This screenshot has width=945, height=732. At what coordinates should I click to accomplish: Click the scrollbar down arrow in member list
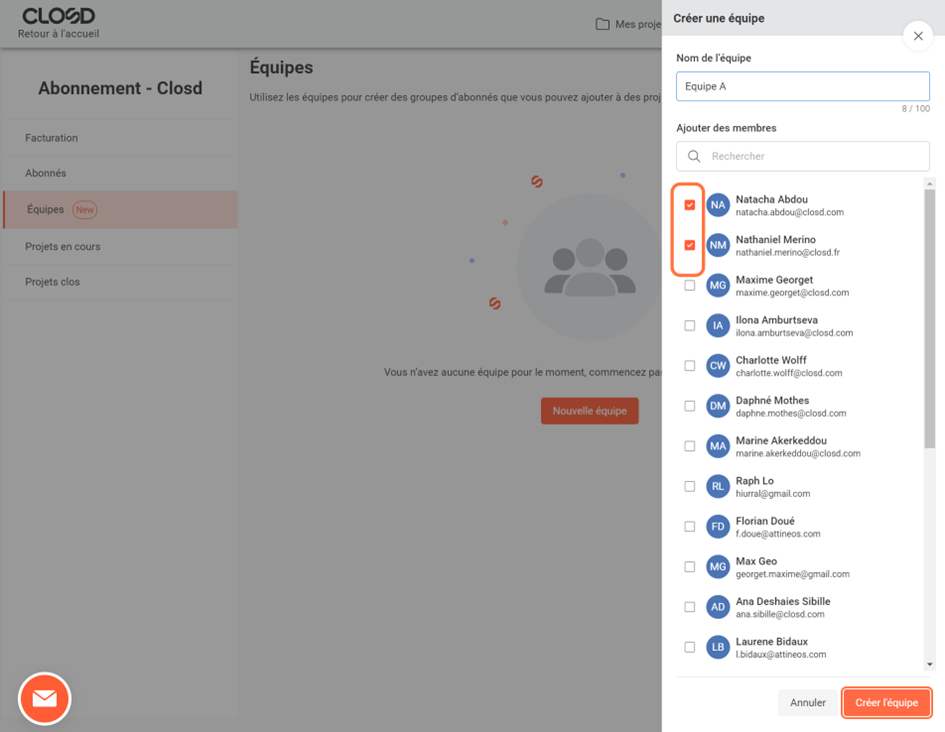[x=929, y=664]
